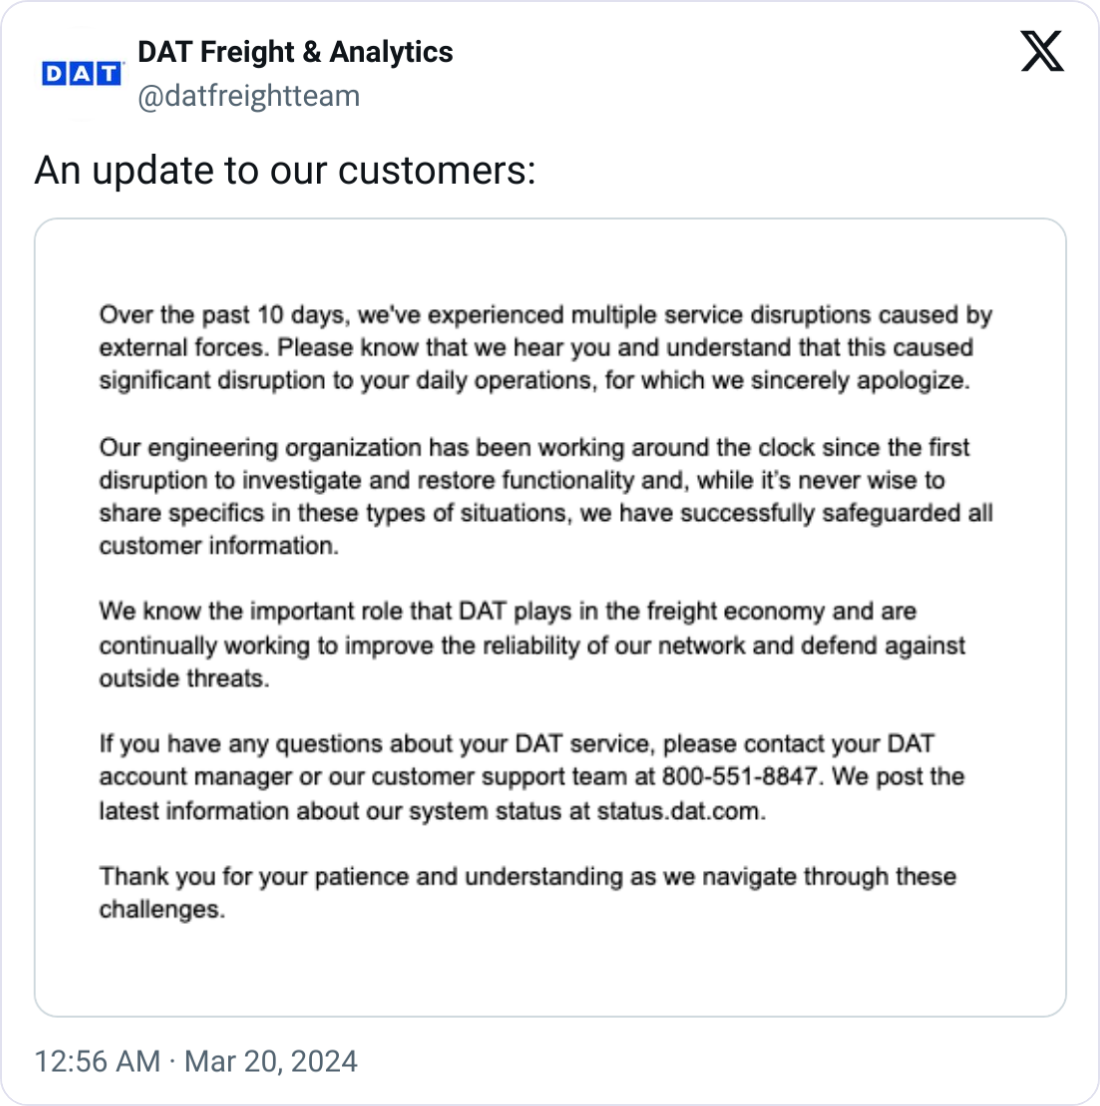Click the "An update to our customers:" text
The width and height of the screenshot is (1100, 1106).
(x=285, y=171)
